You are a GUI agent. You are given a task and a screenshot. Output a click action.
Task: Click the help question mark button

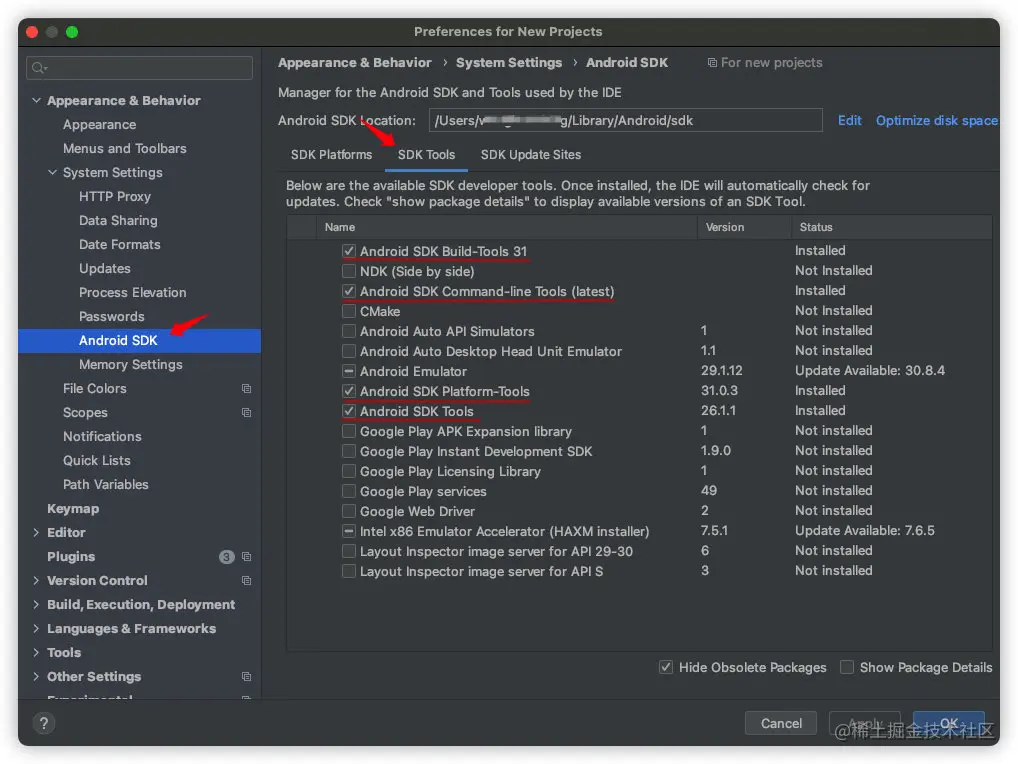click(43, 723)
